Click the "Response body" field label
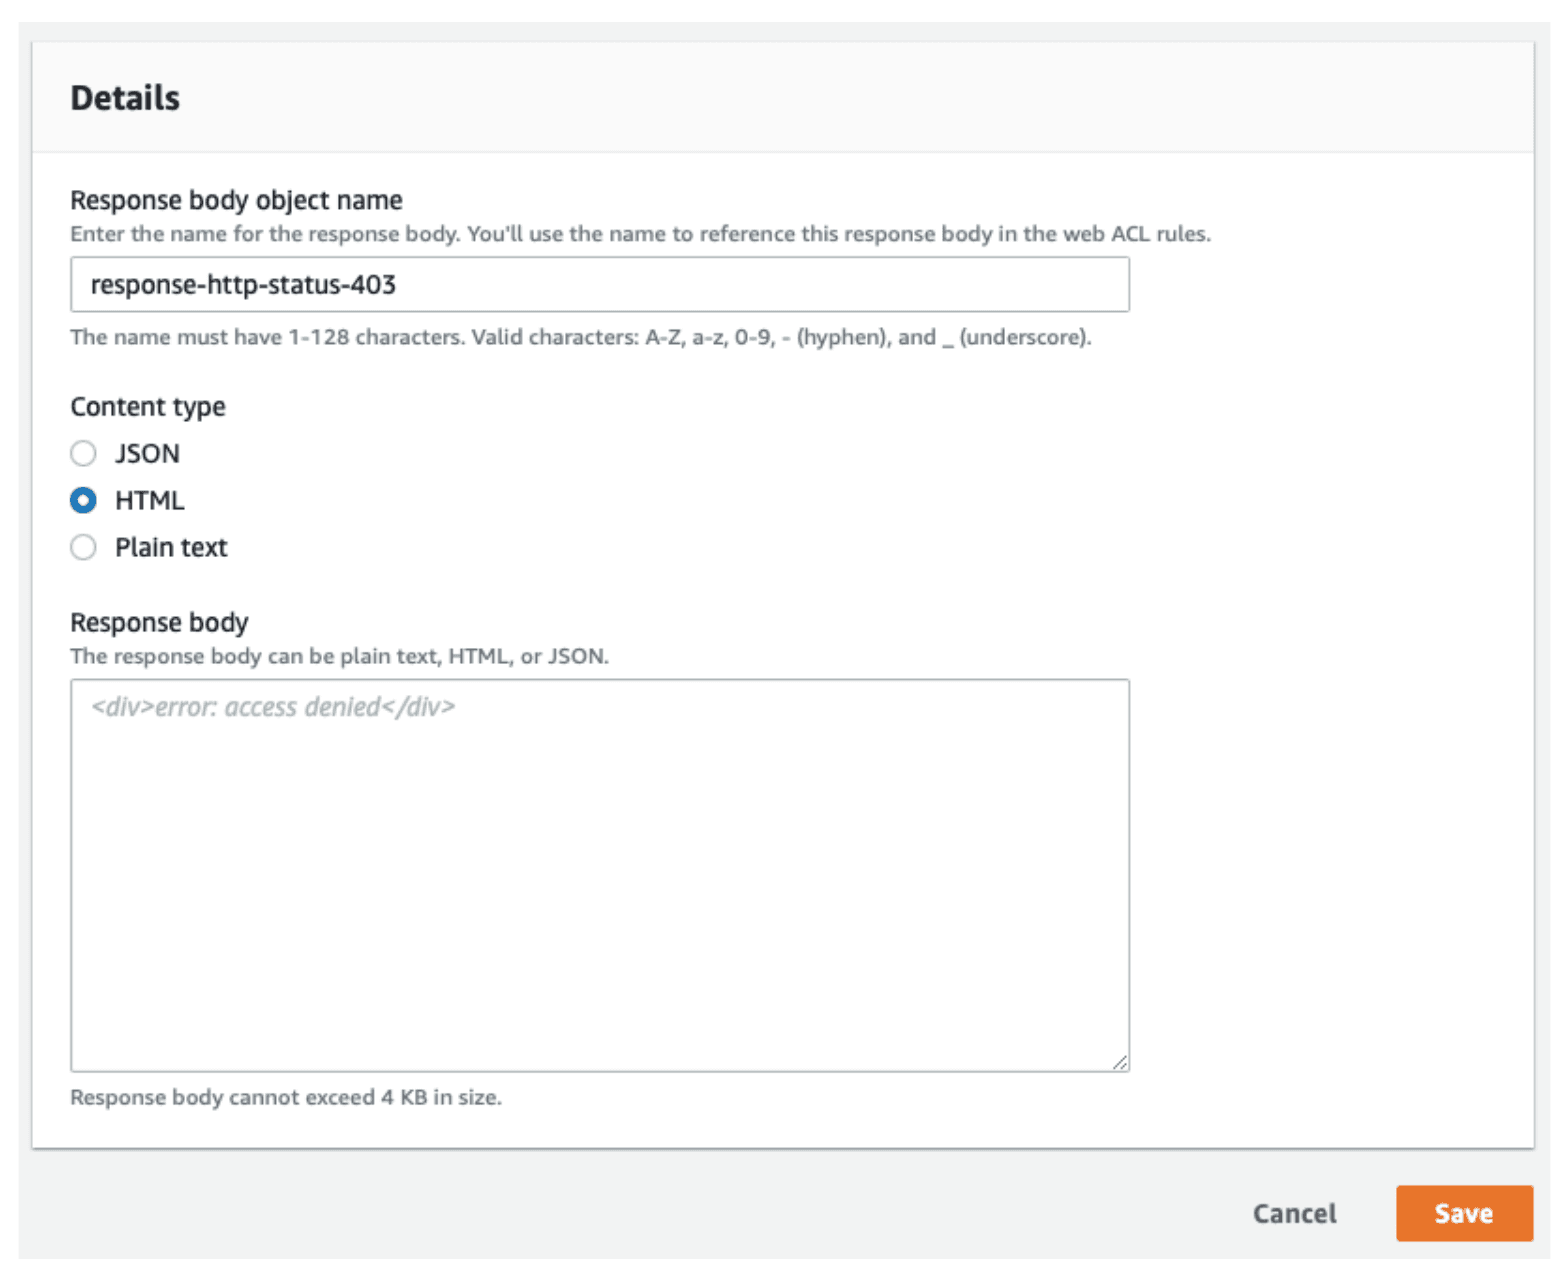The height and width of the screenshot is (1268, 1551). (159, 622)
